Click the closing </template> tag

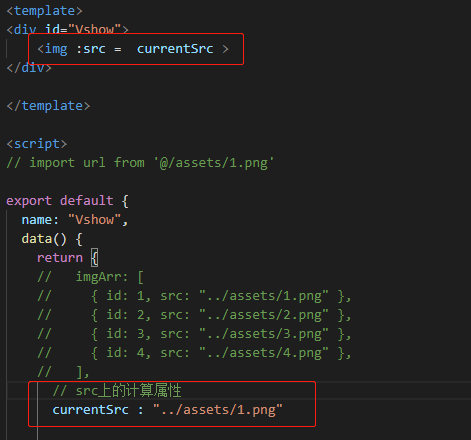(x=48, y=106)
